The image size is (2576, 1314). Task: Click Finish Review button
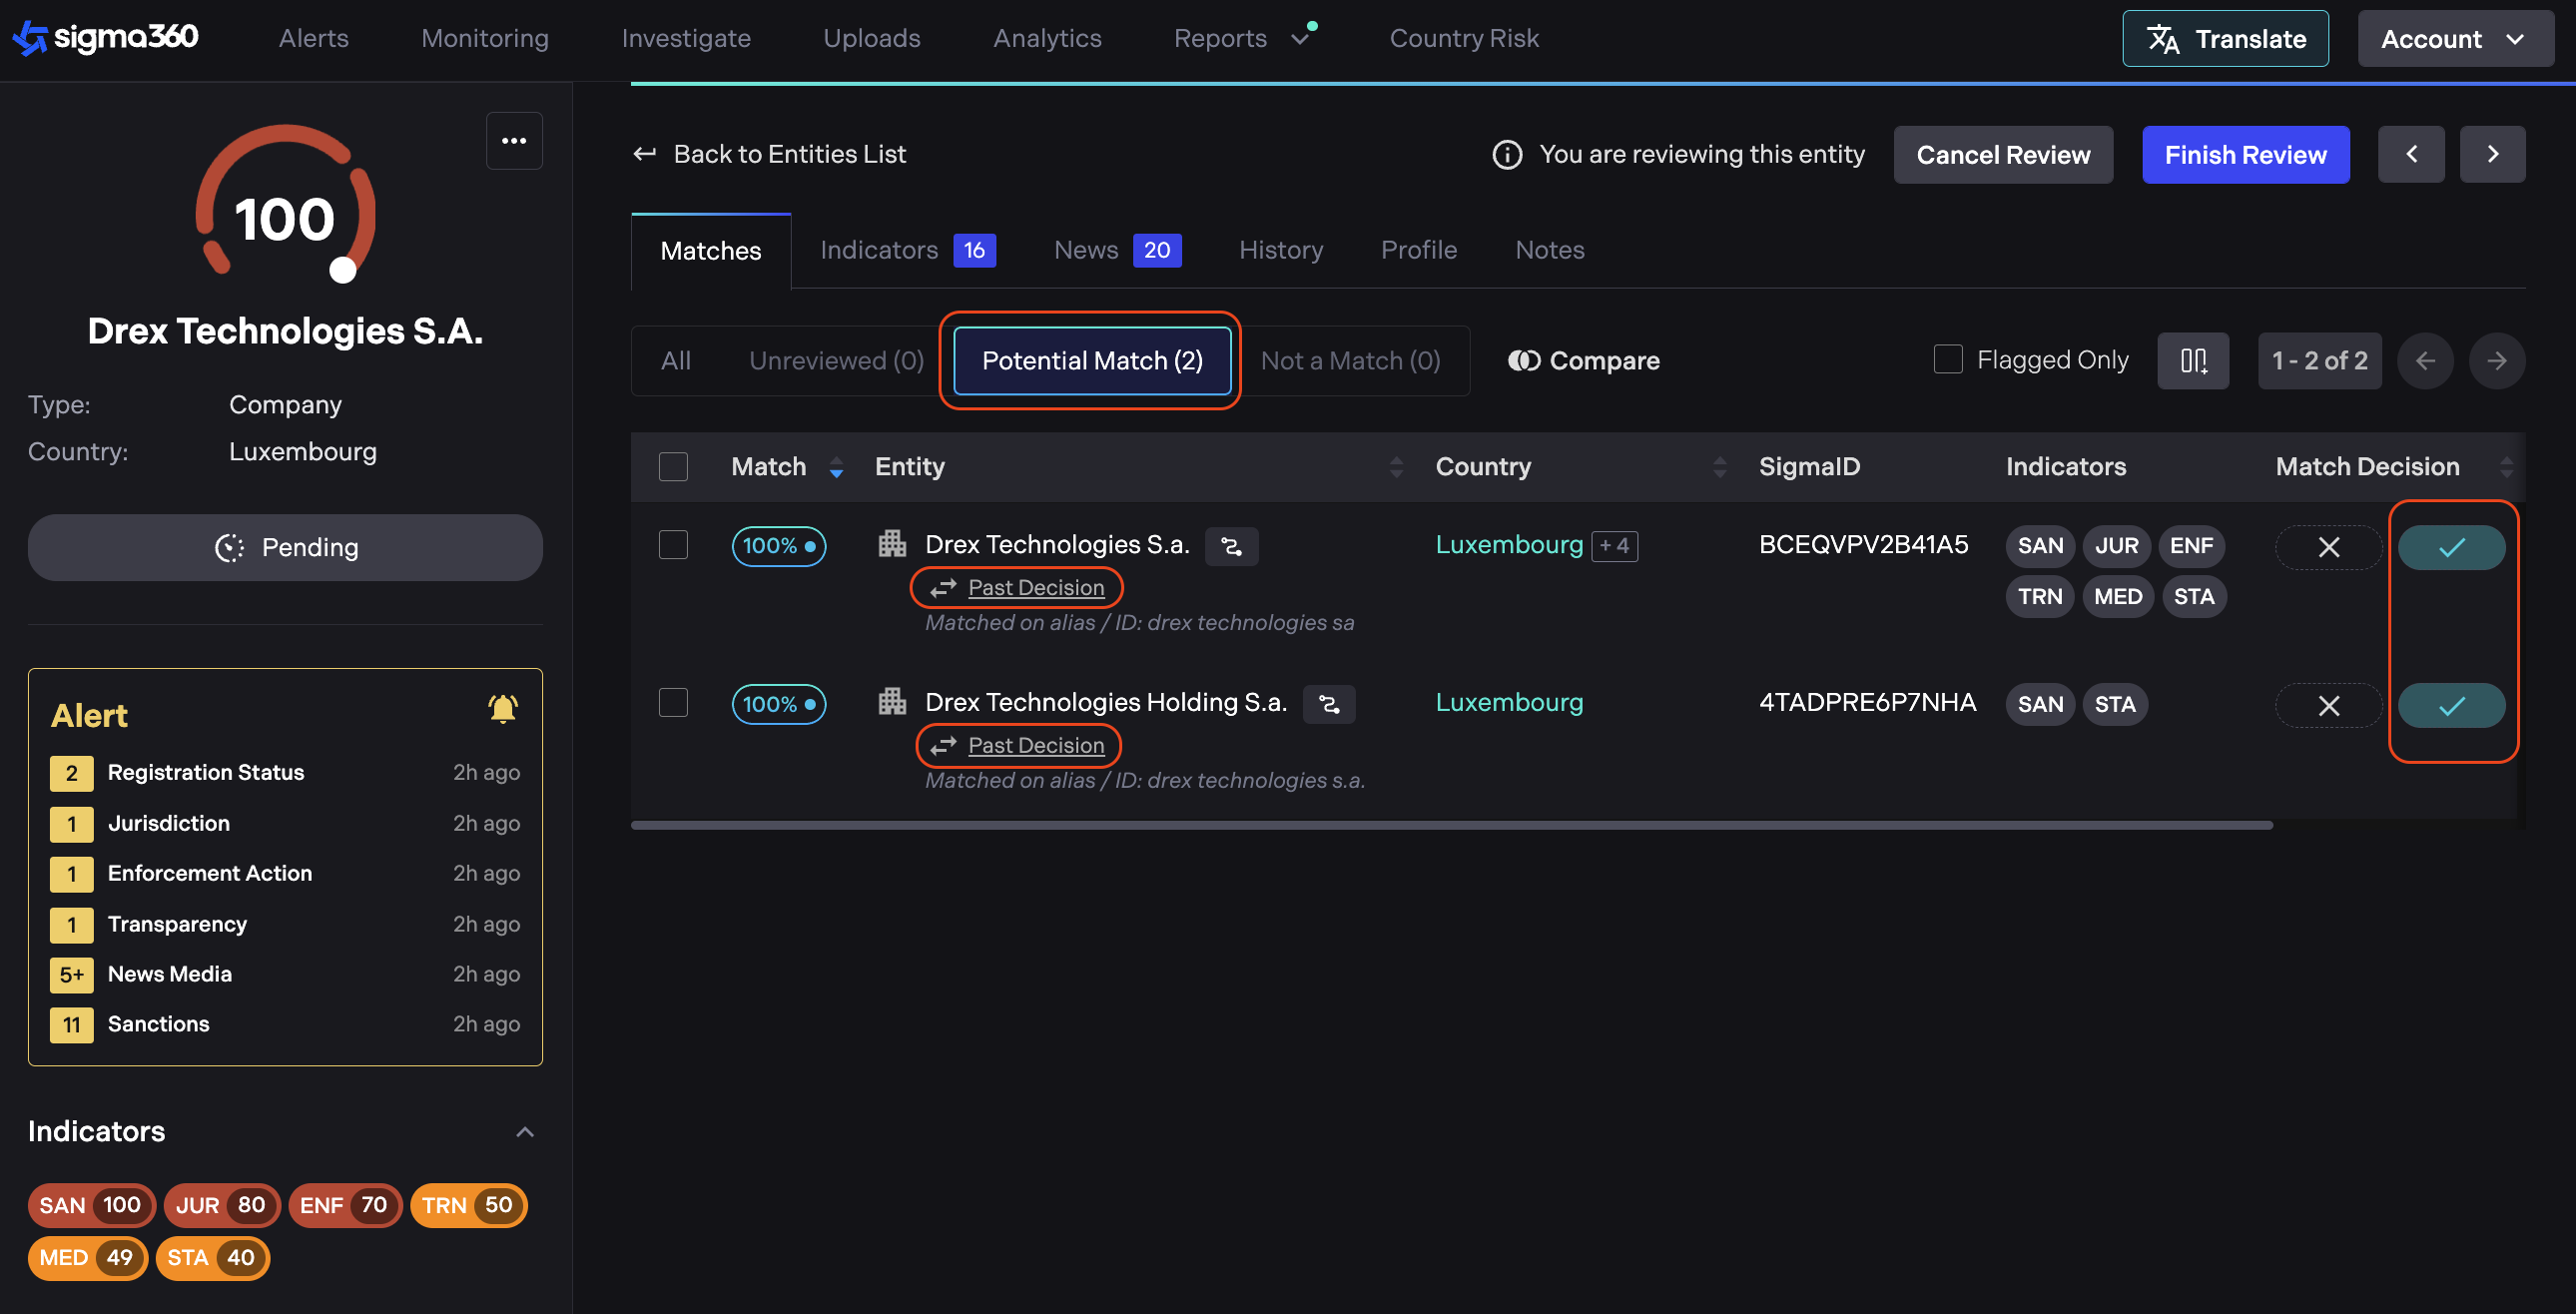(x=2244, y=155)
